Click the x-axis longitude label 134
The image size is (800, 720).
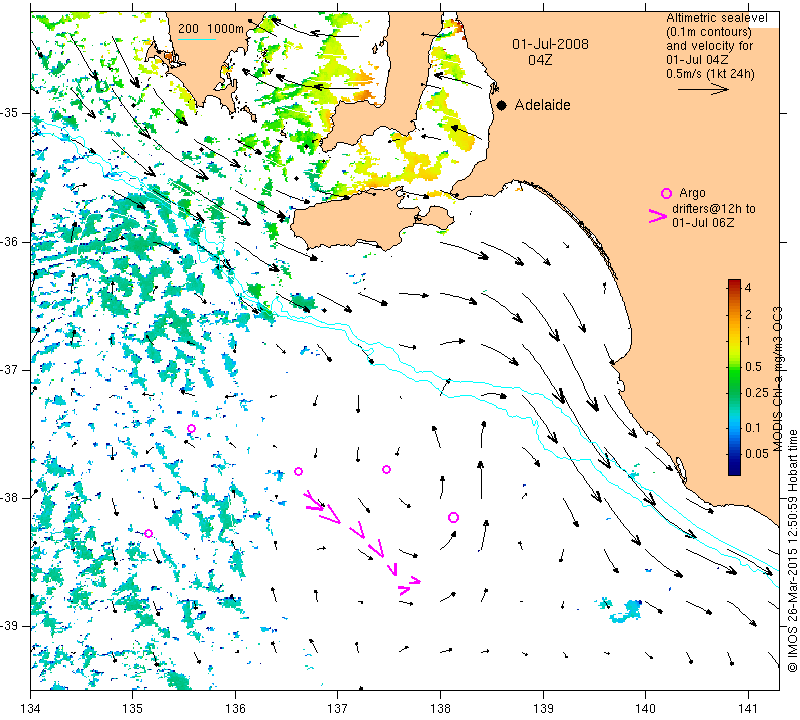click(x=31, y=708)
